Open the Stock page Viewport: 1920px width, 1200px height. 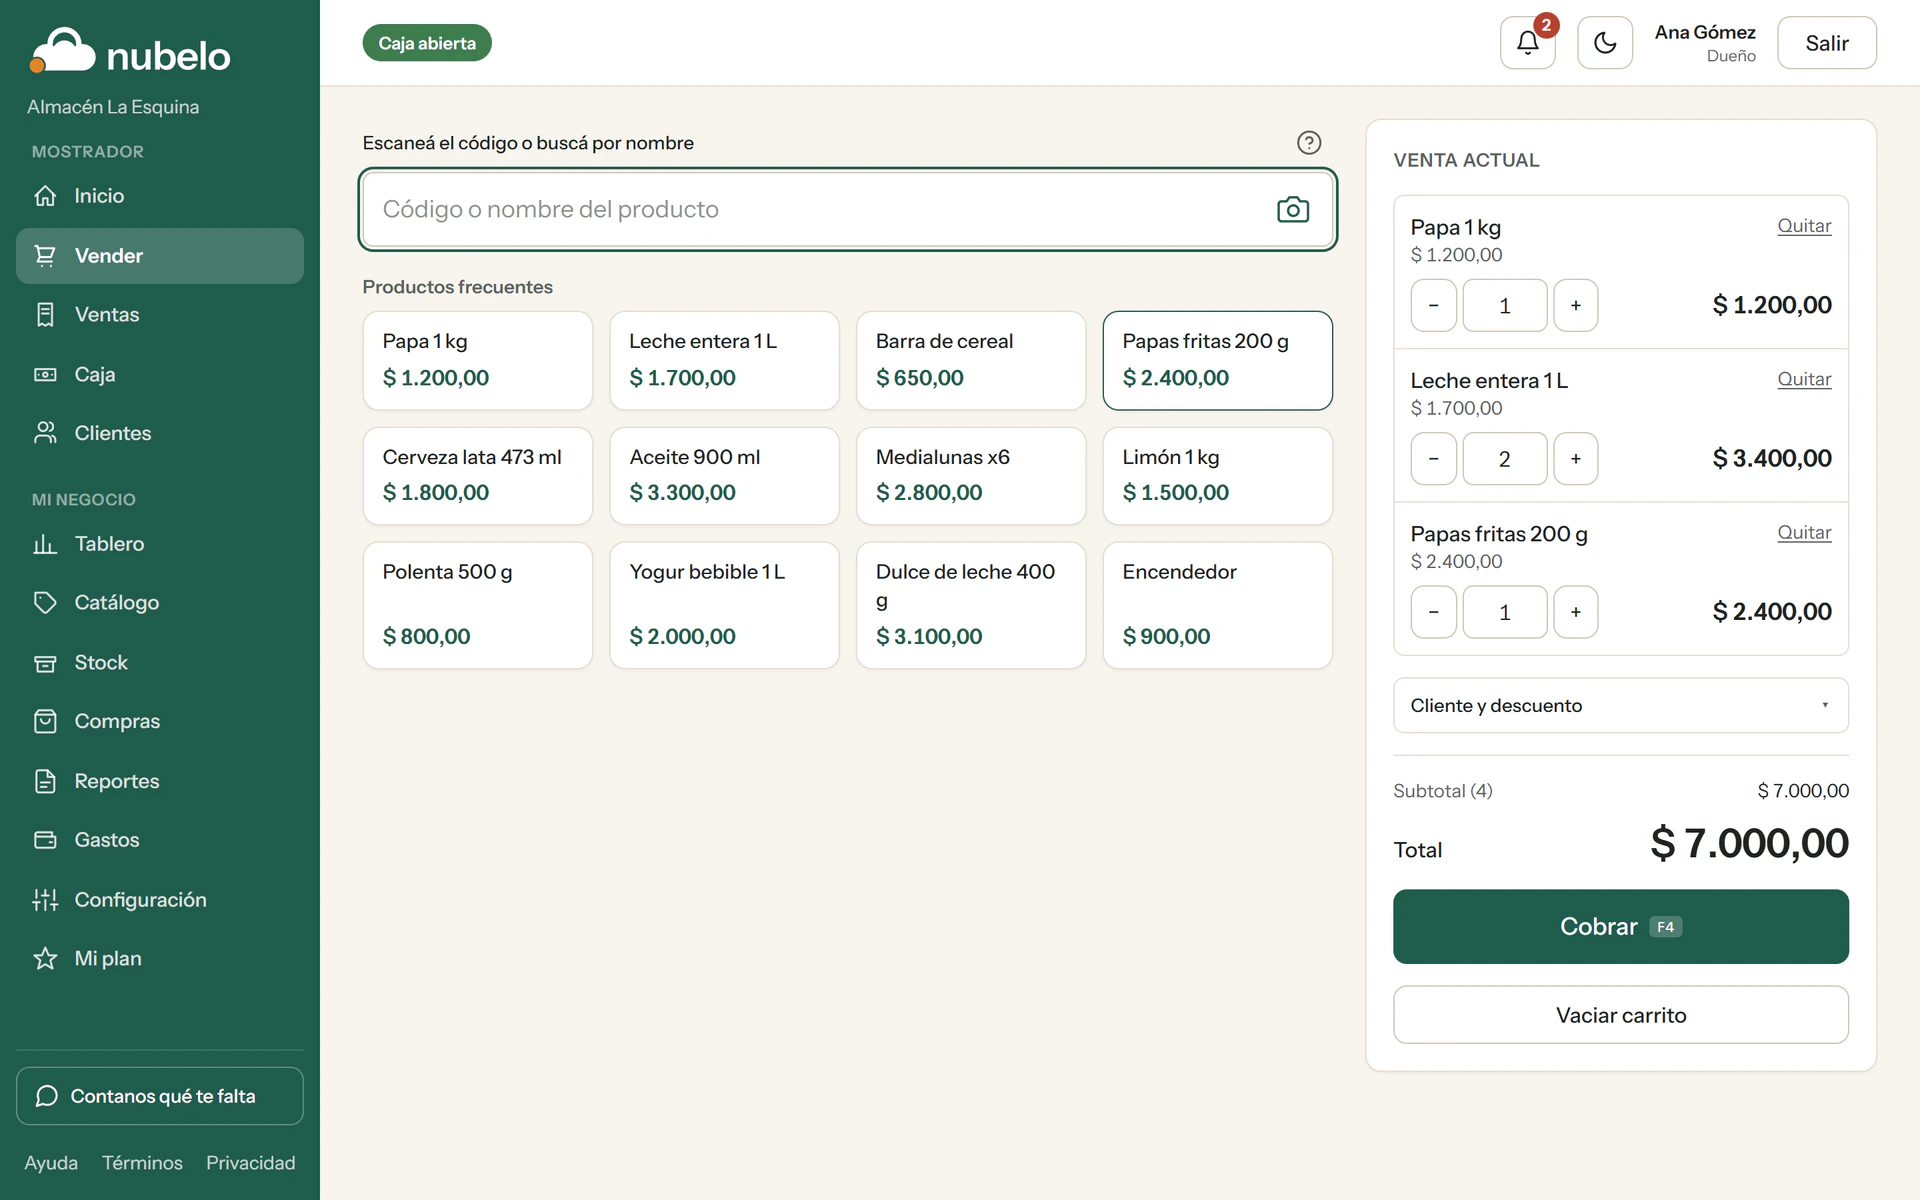[x=160, y=662]
